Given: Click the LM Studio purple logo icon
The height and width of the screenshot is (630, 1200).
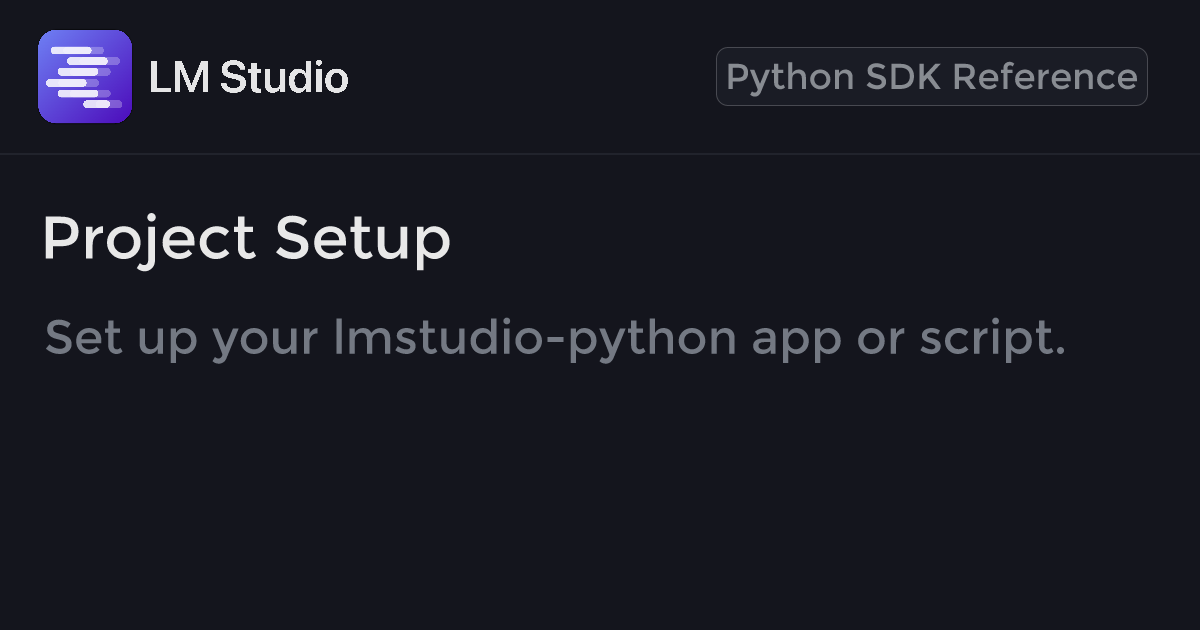Looking at the screenshot, I should [x=85, y=77].
